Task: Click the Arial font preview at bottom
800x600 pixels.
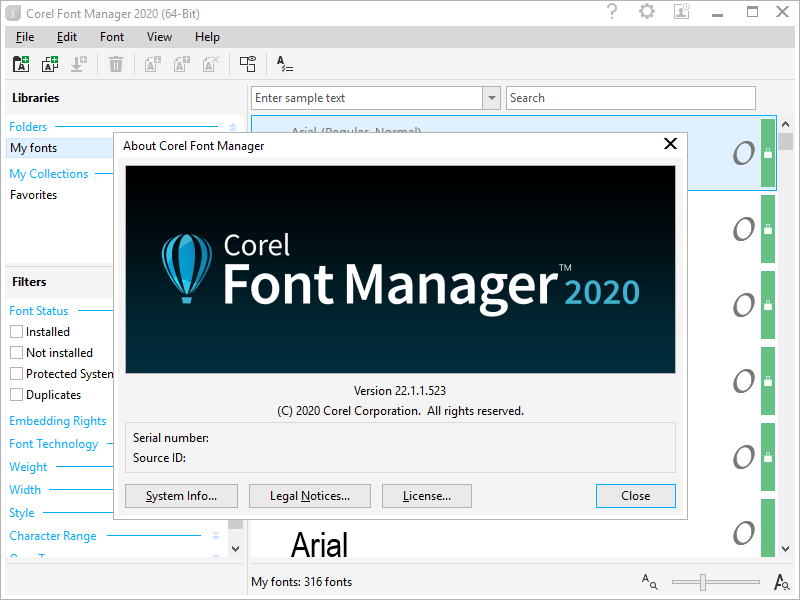Action: click(x=320, y=544)
